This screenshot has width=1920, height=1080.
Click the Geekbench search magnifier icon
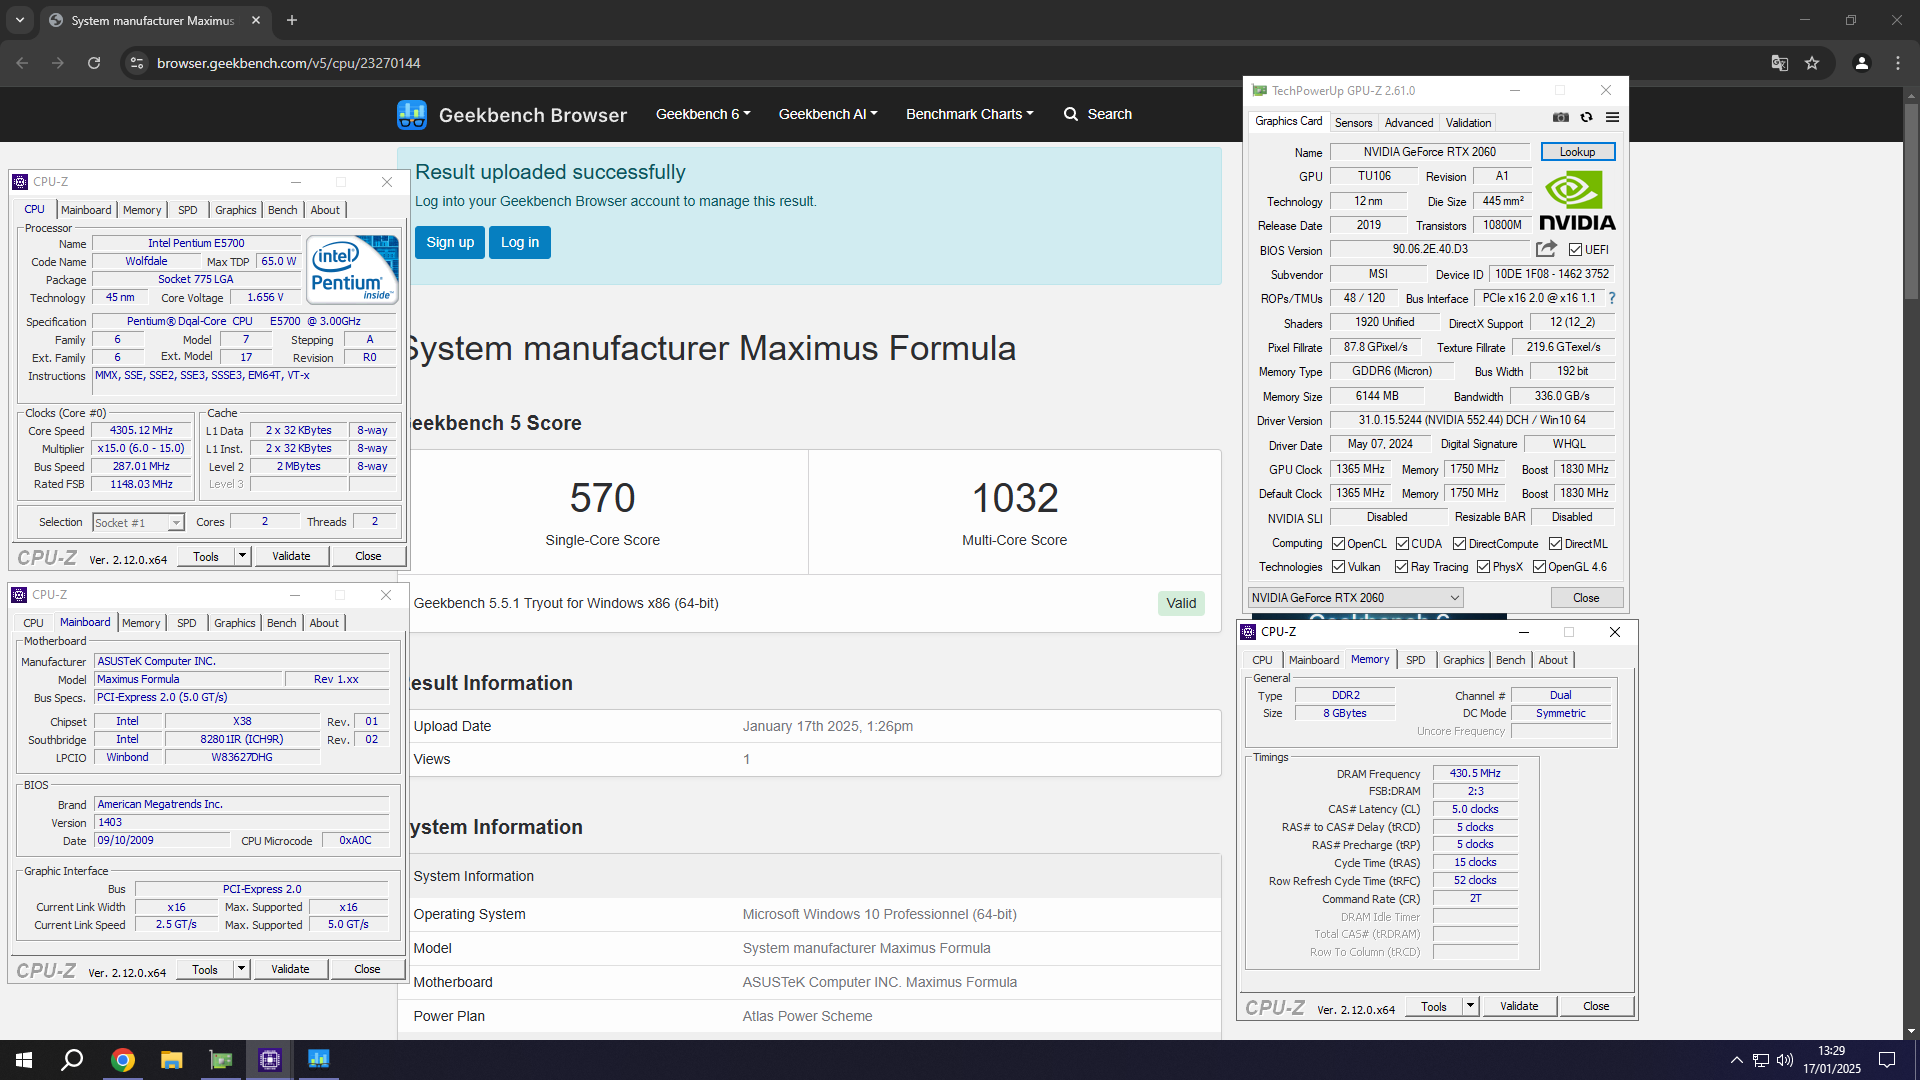point(1071,114)
